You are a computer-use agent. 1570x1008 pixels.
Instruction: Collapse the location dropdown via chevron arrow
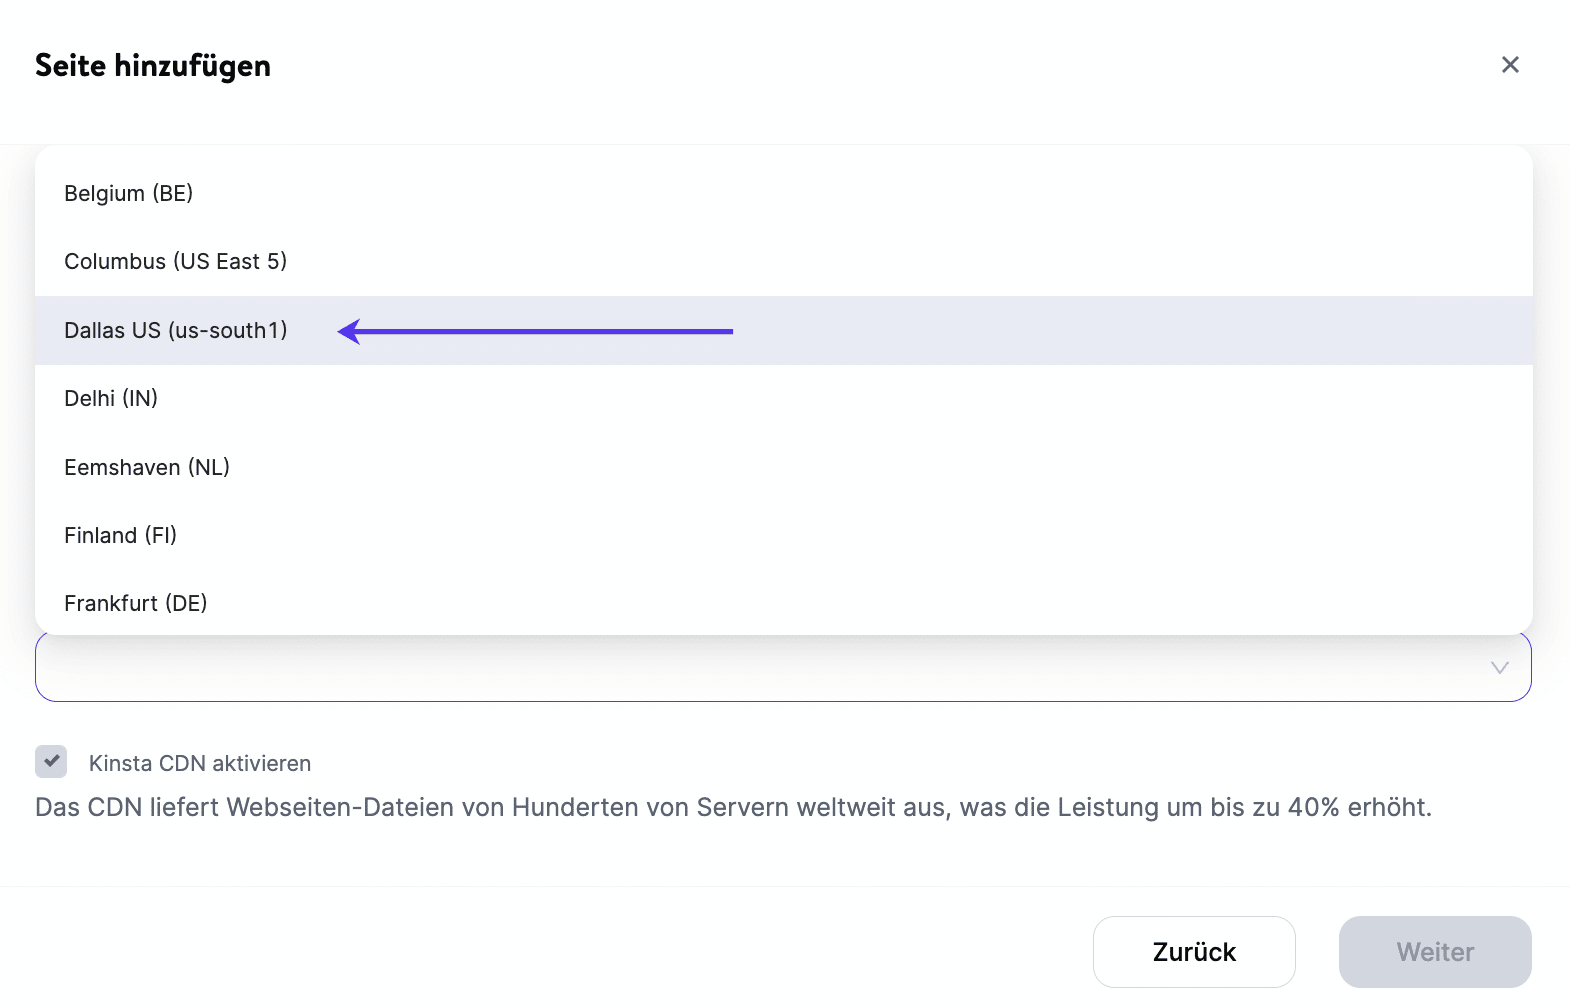1499,668
